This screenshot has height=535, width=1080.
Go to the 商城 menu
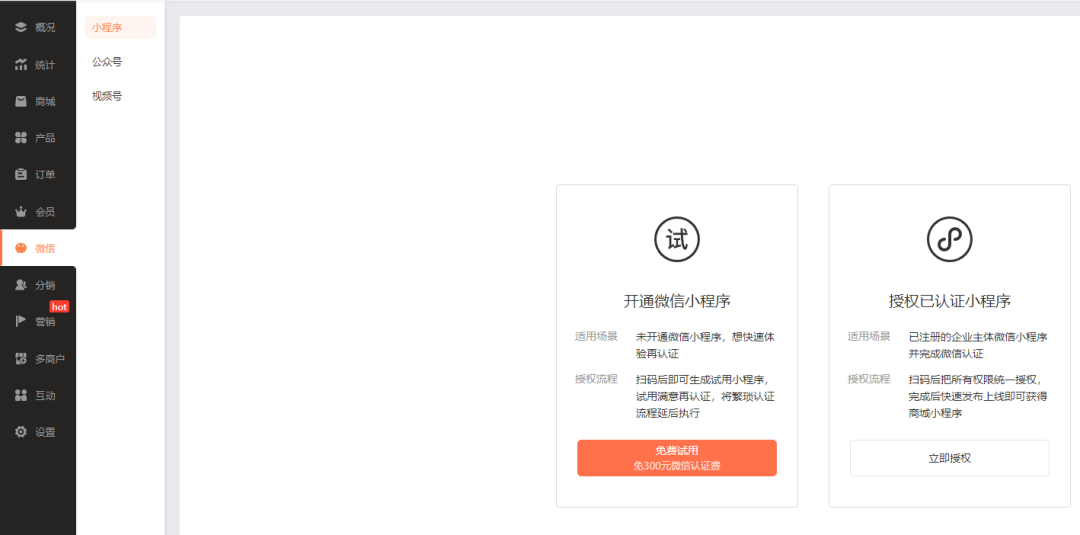click(x=38, y=101)
